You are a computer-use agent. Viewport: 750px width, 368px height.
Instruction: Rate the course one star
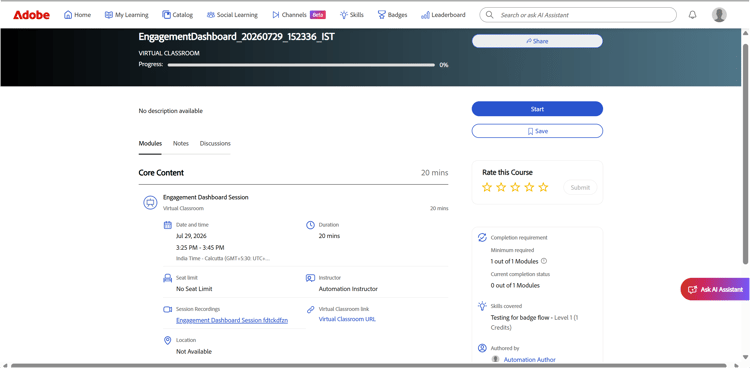(x=487, y=187)
